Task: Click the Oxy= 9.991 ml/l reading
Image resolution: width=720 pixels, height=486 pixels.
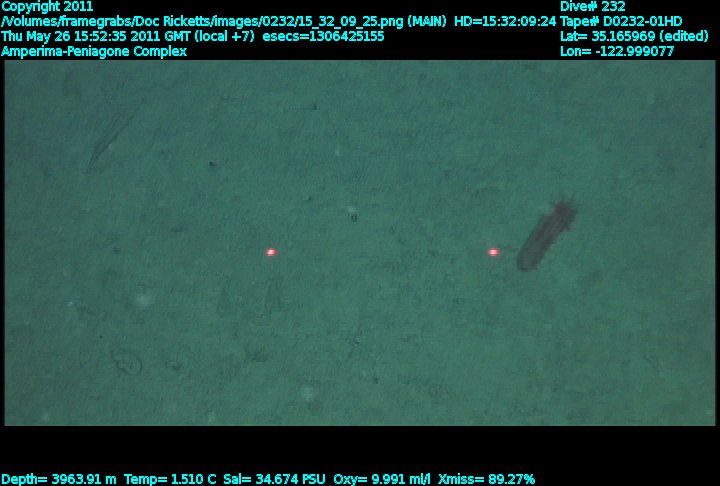Action: pos(382,479)
